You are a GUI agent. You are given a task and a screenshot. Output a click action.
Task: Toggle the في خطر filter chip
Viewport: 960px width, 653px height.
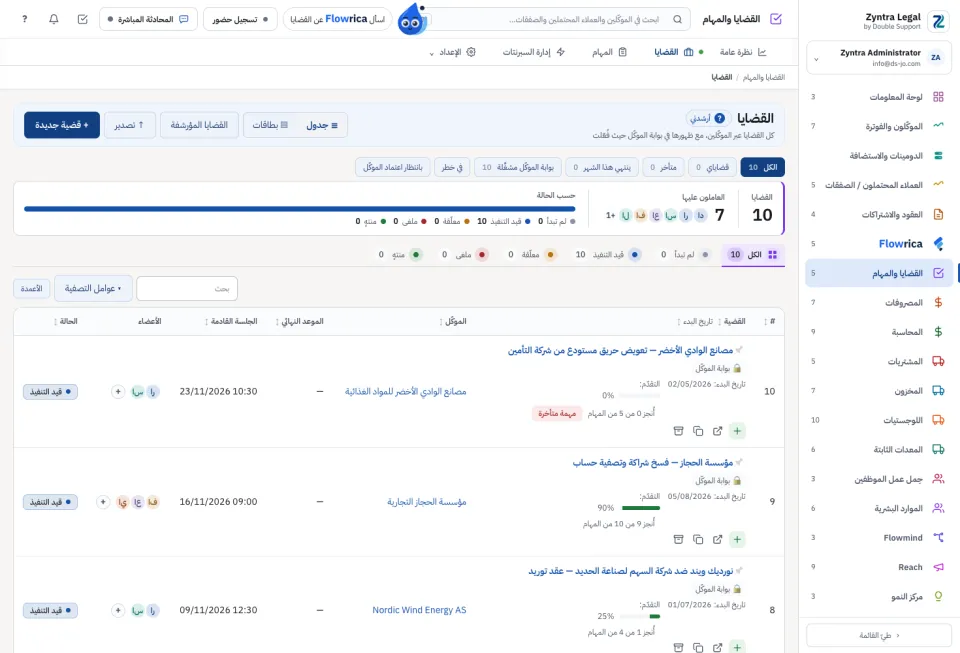click(452, 167)
